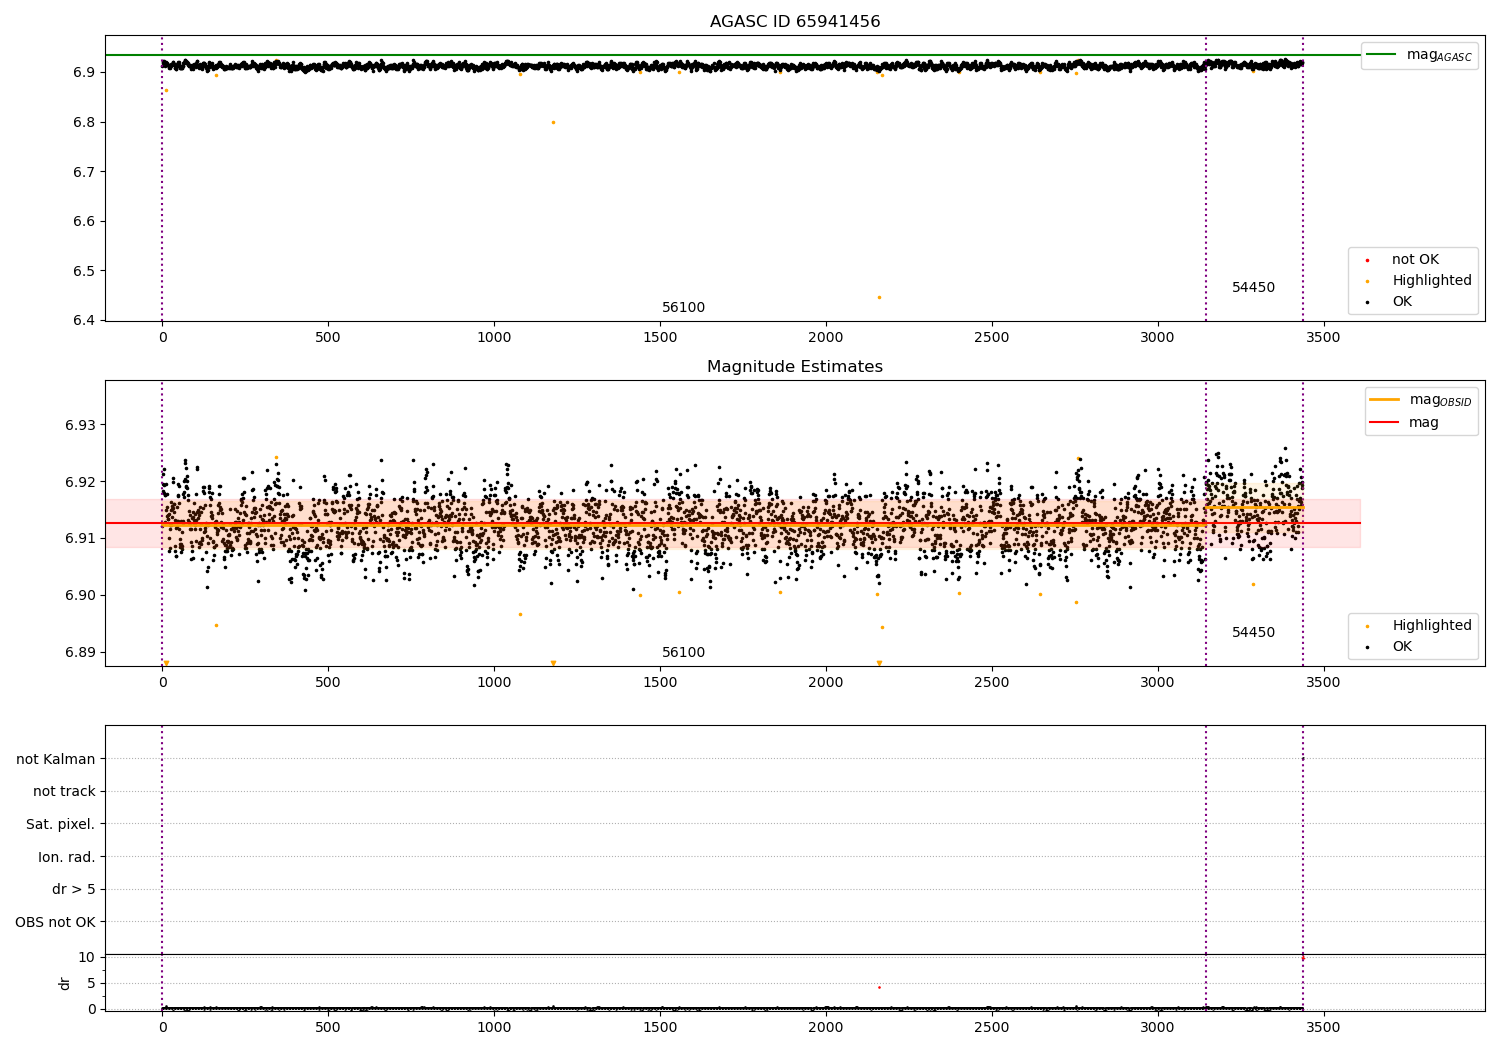Image resolution: width=1500 pixels, height=1050 pixels.
Task: Click the red 'mag' legend entry in middle plot
Action: pyautogui.click(x=1405, y=423)
